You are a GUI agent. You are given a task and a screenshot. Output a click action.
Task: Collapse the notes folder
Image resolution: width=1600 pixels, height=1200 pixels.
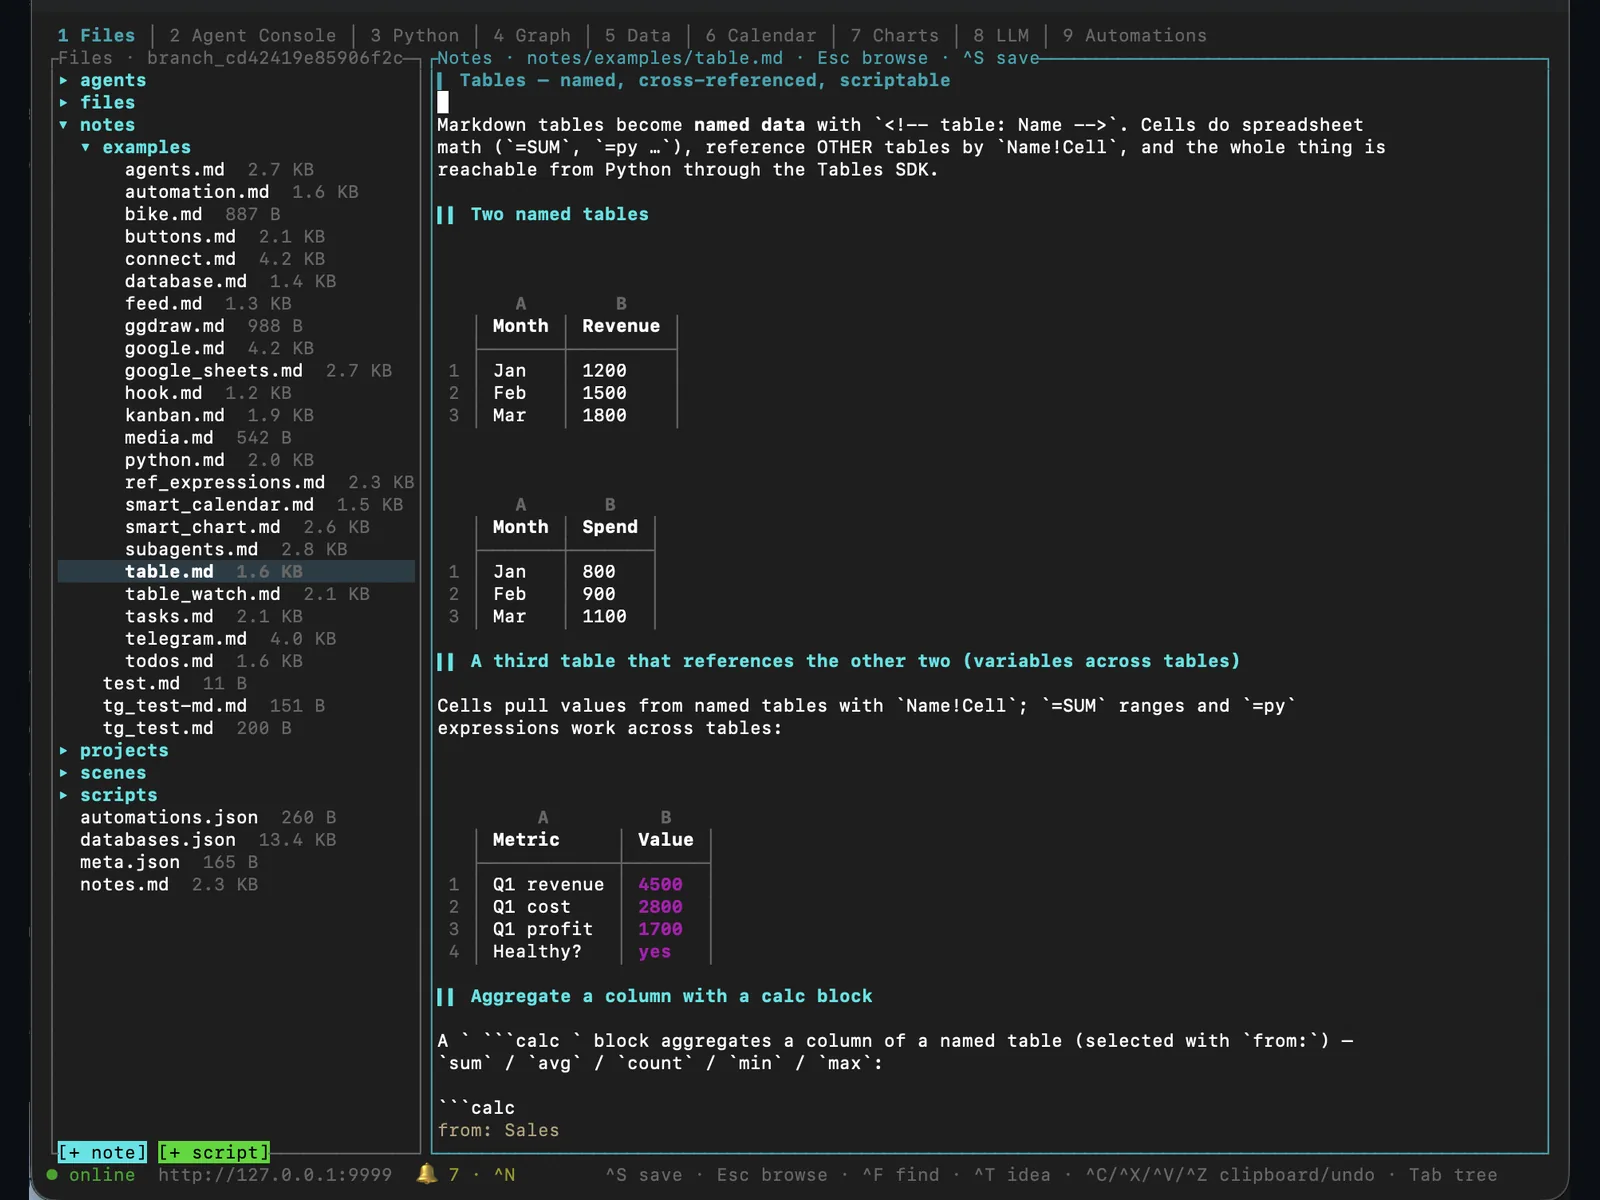107,125
